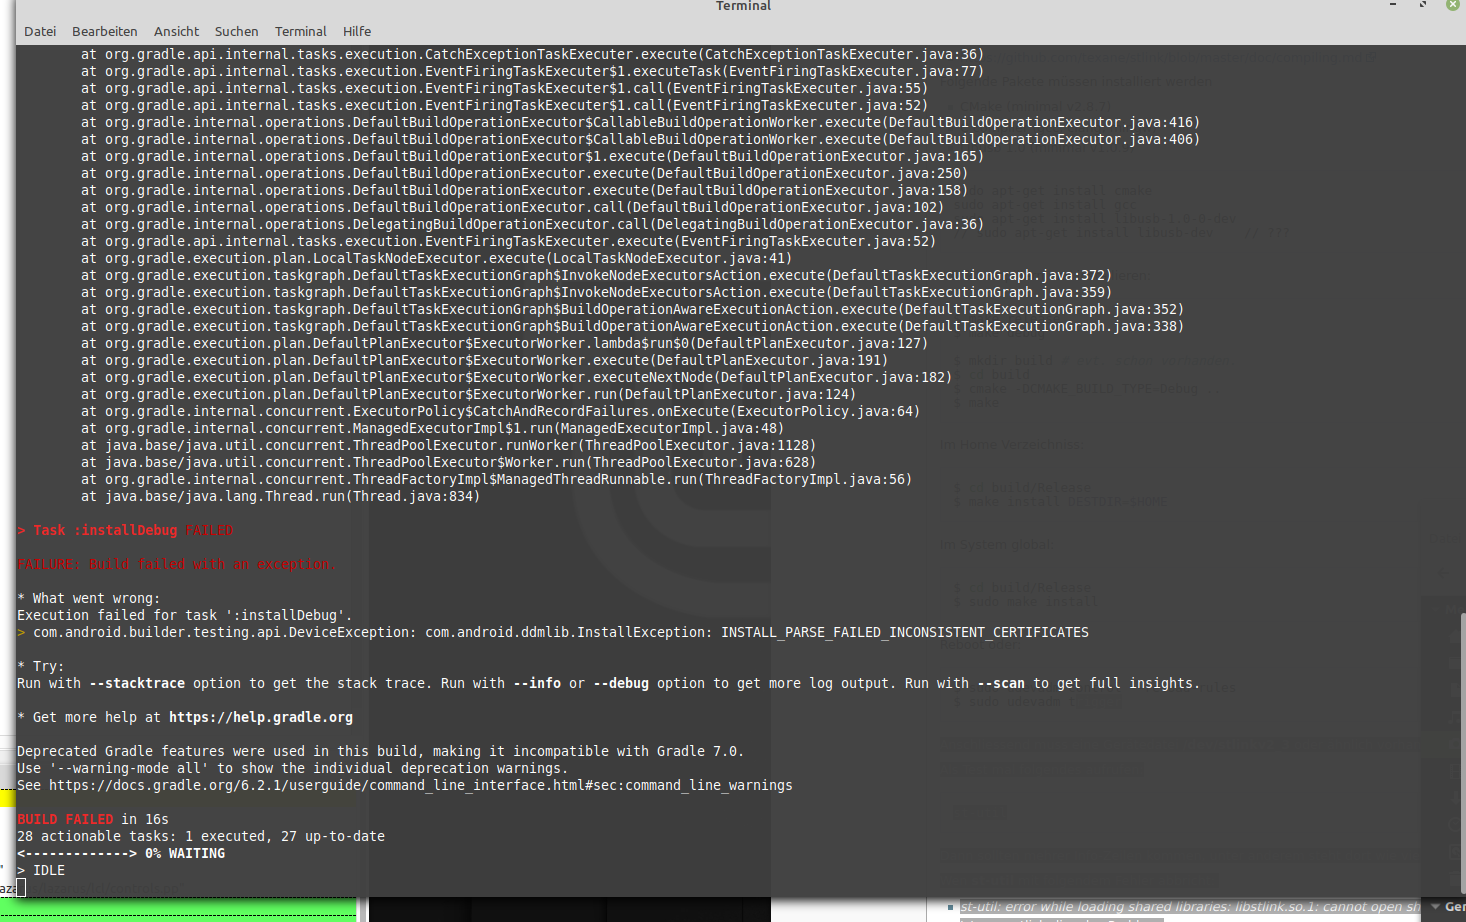Viewport: 1466px width, 922px height.
Task: Click the docs.gradle.org command_line_interface URL
Action: click(x=420, y=785)
